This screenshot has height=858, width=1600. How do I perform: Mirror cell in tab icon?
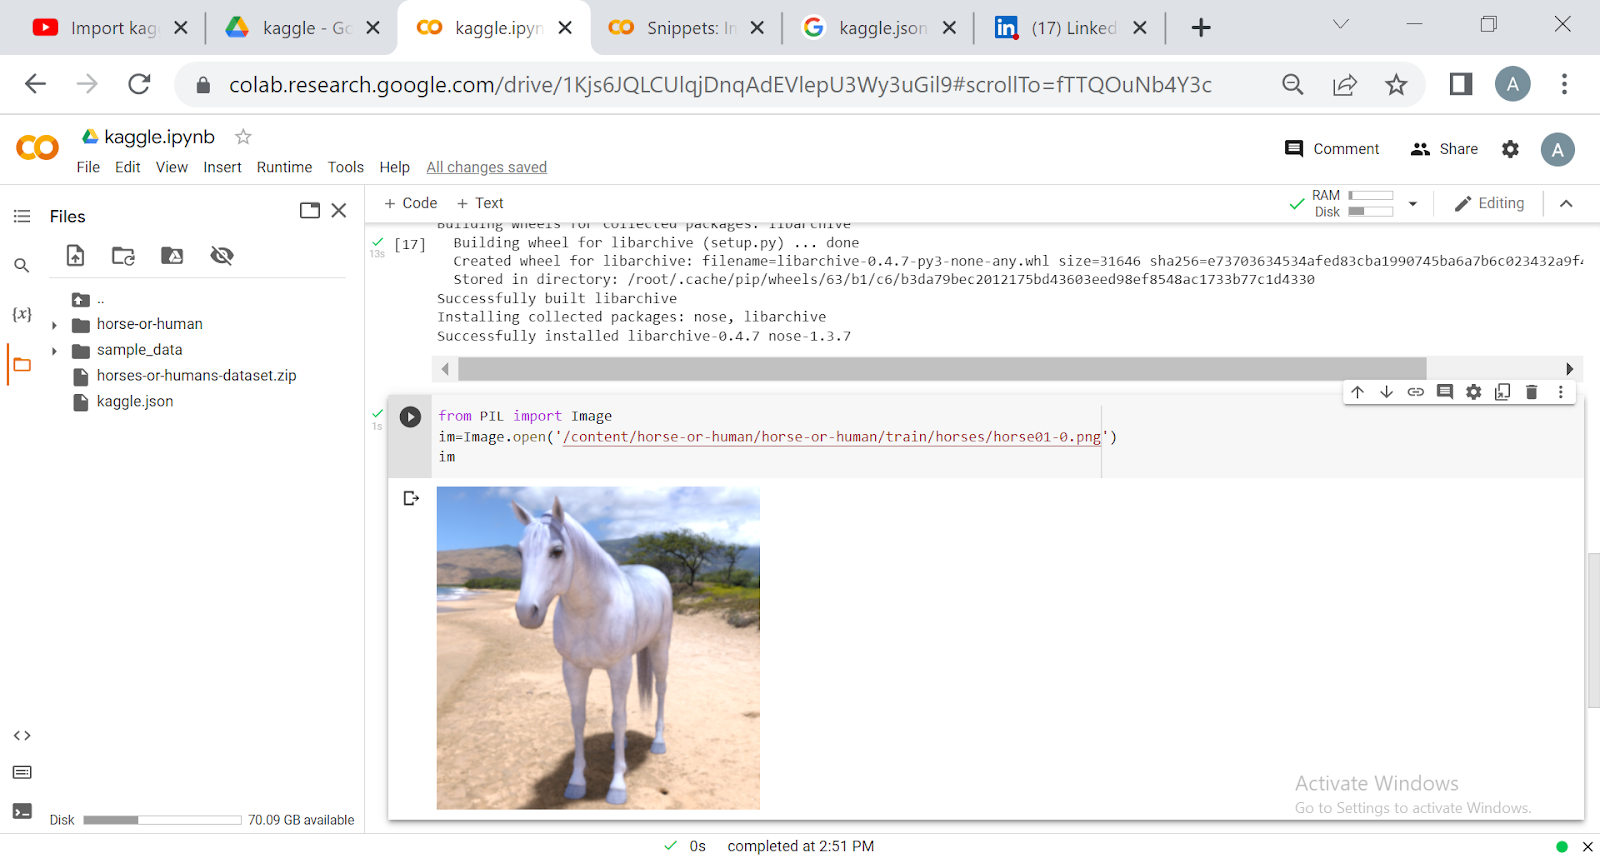click(1502, 392)
